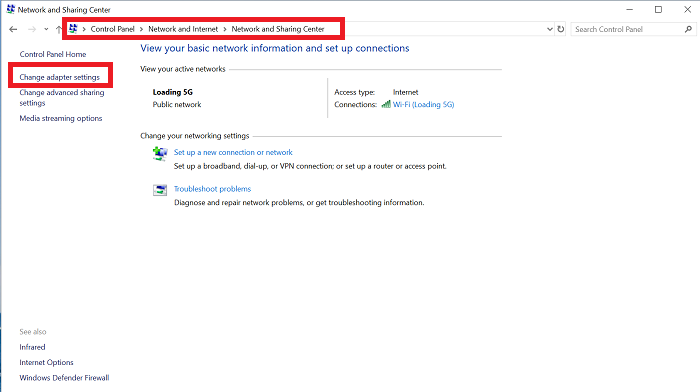Click the Wi-Fi signal strength icon
Image resolution: width=700 pixels, height=392 pixels.
pos(386,104)
